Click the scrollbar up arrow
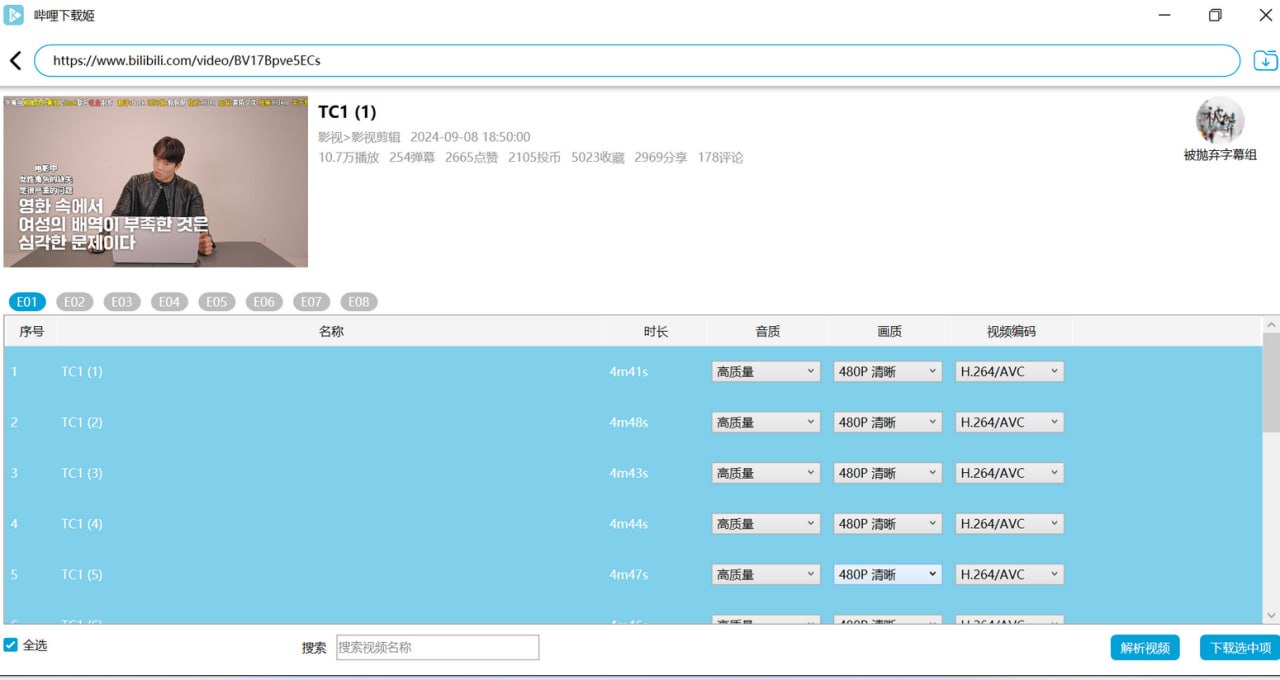The image size is (1280, 680). (x=1271, y=324)
